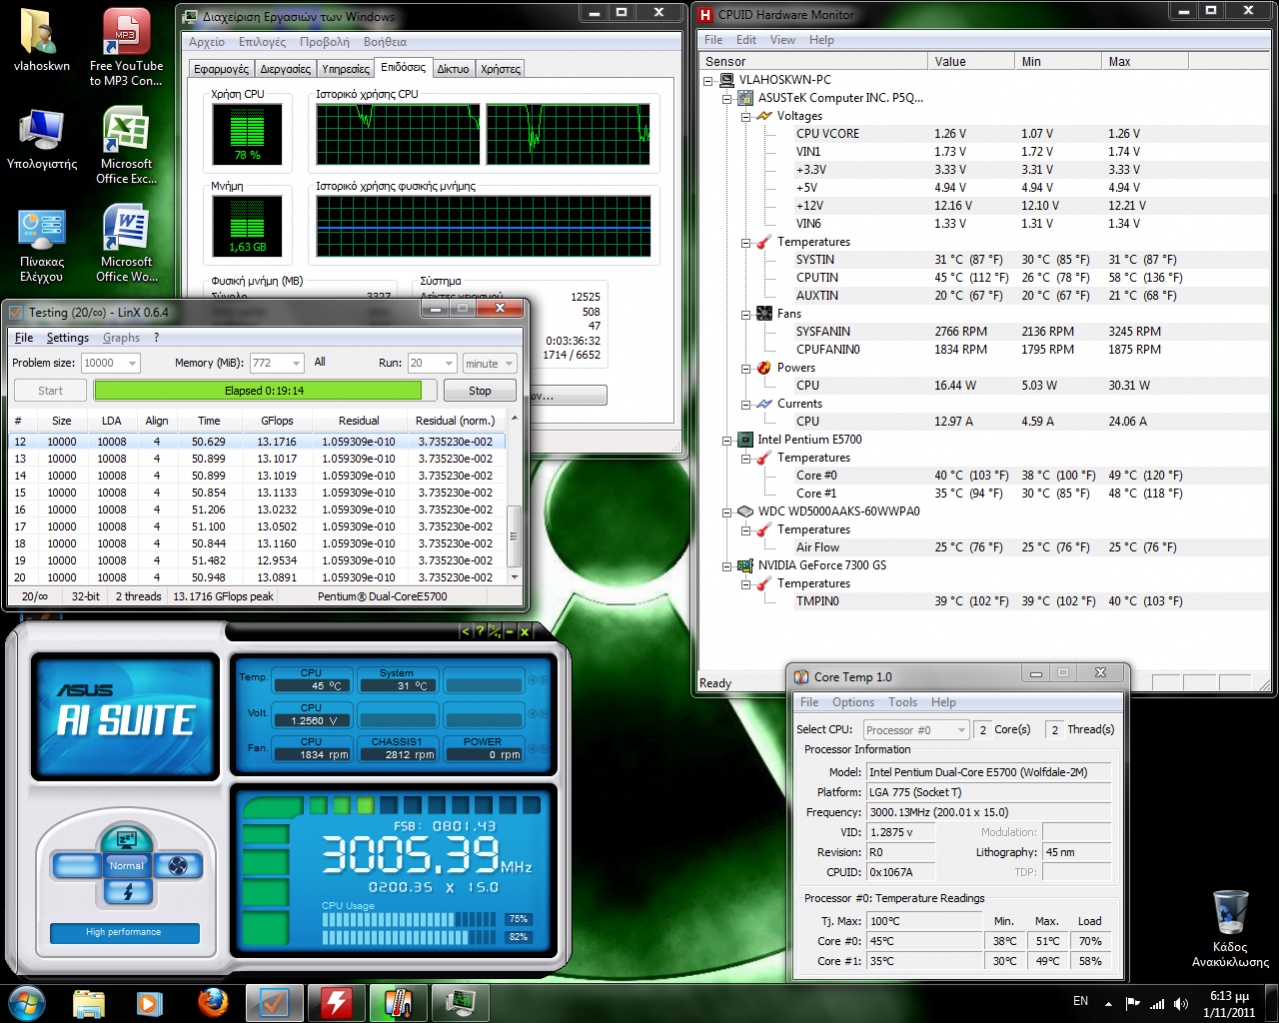Screen dimensions: 1279x1023
Task: Switch to ASUS AI Suite taskbar button
Action: click(336, 1002)
